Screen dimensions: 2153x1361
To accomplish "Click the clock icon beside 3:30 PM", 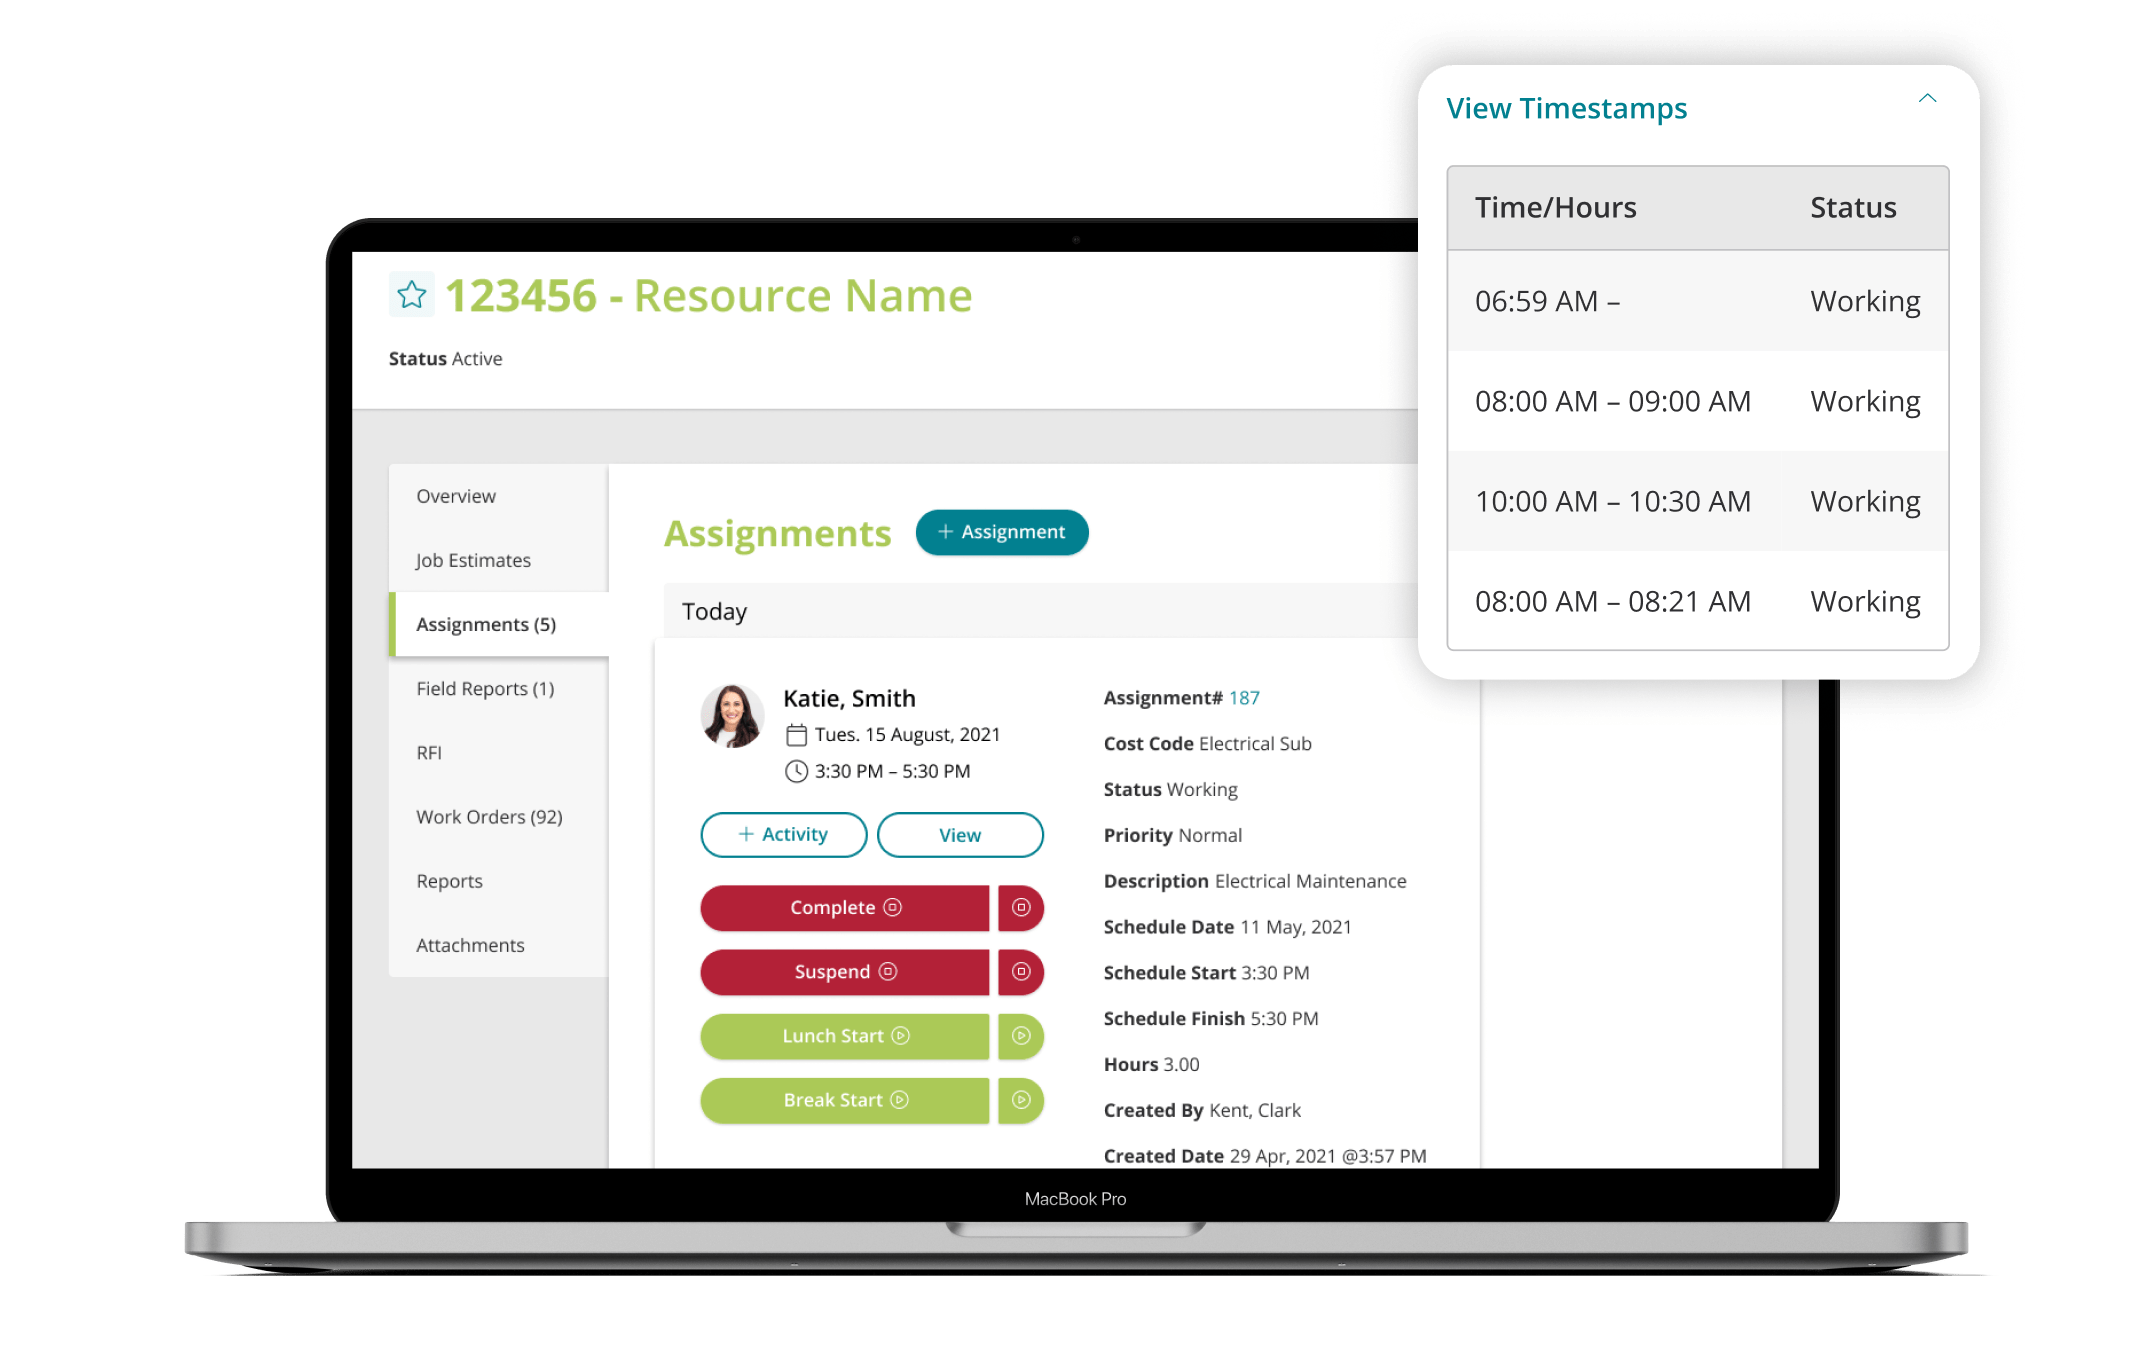I will tap(797, 771).
